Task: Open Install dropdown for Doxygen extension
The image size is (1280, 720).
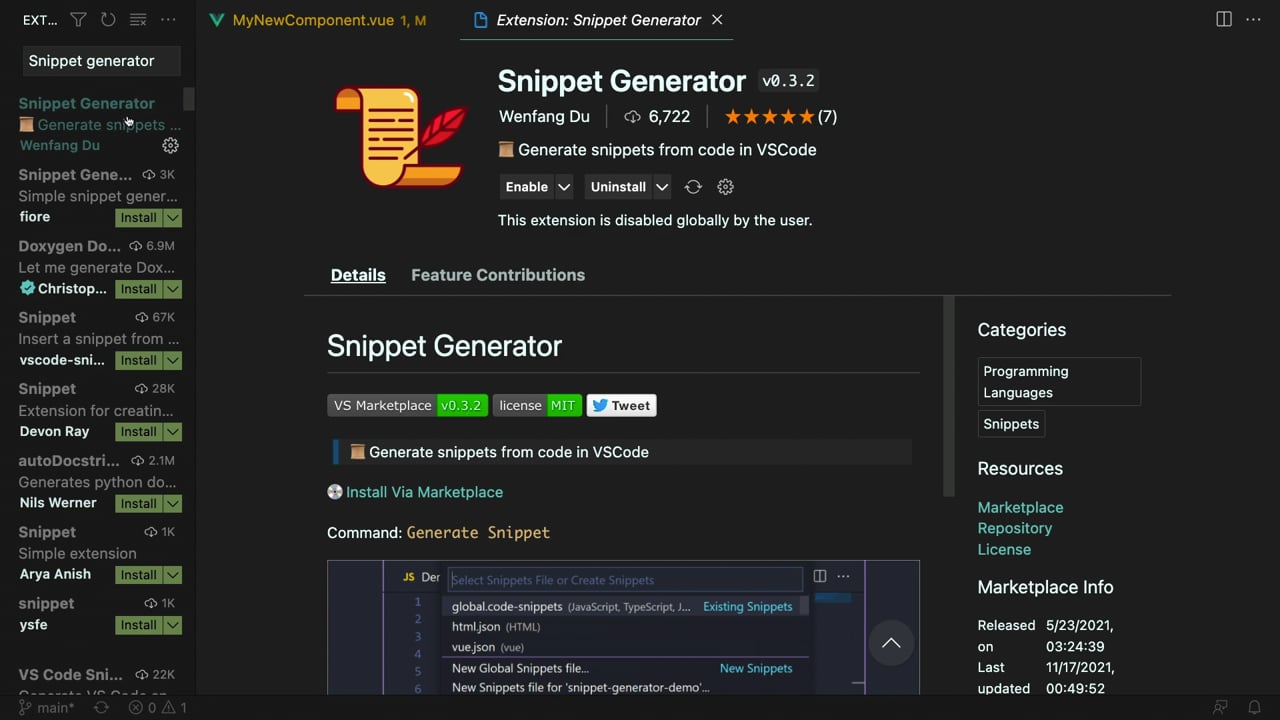Action: click(173, 289)
